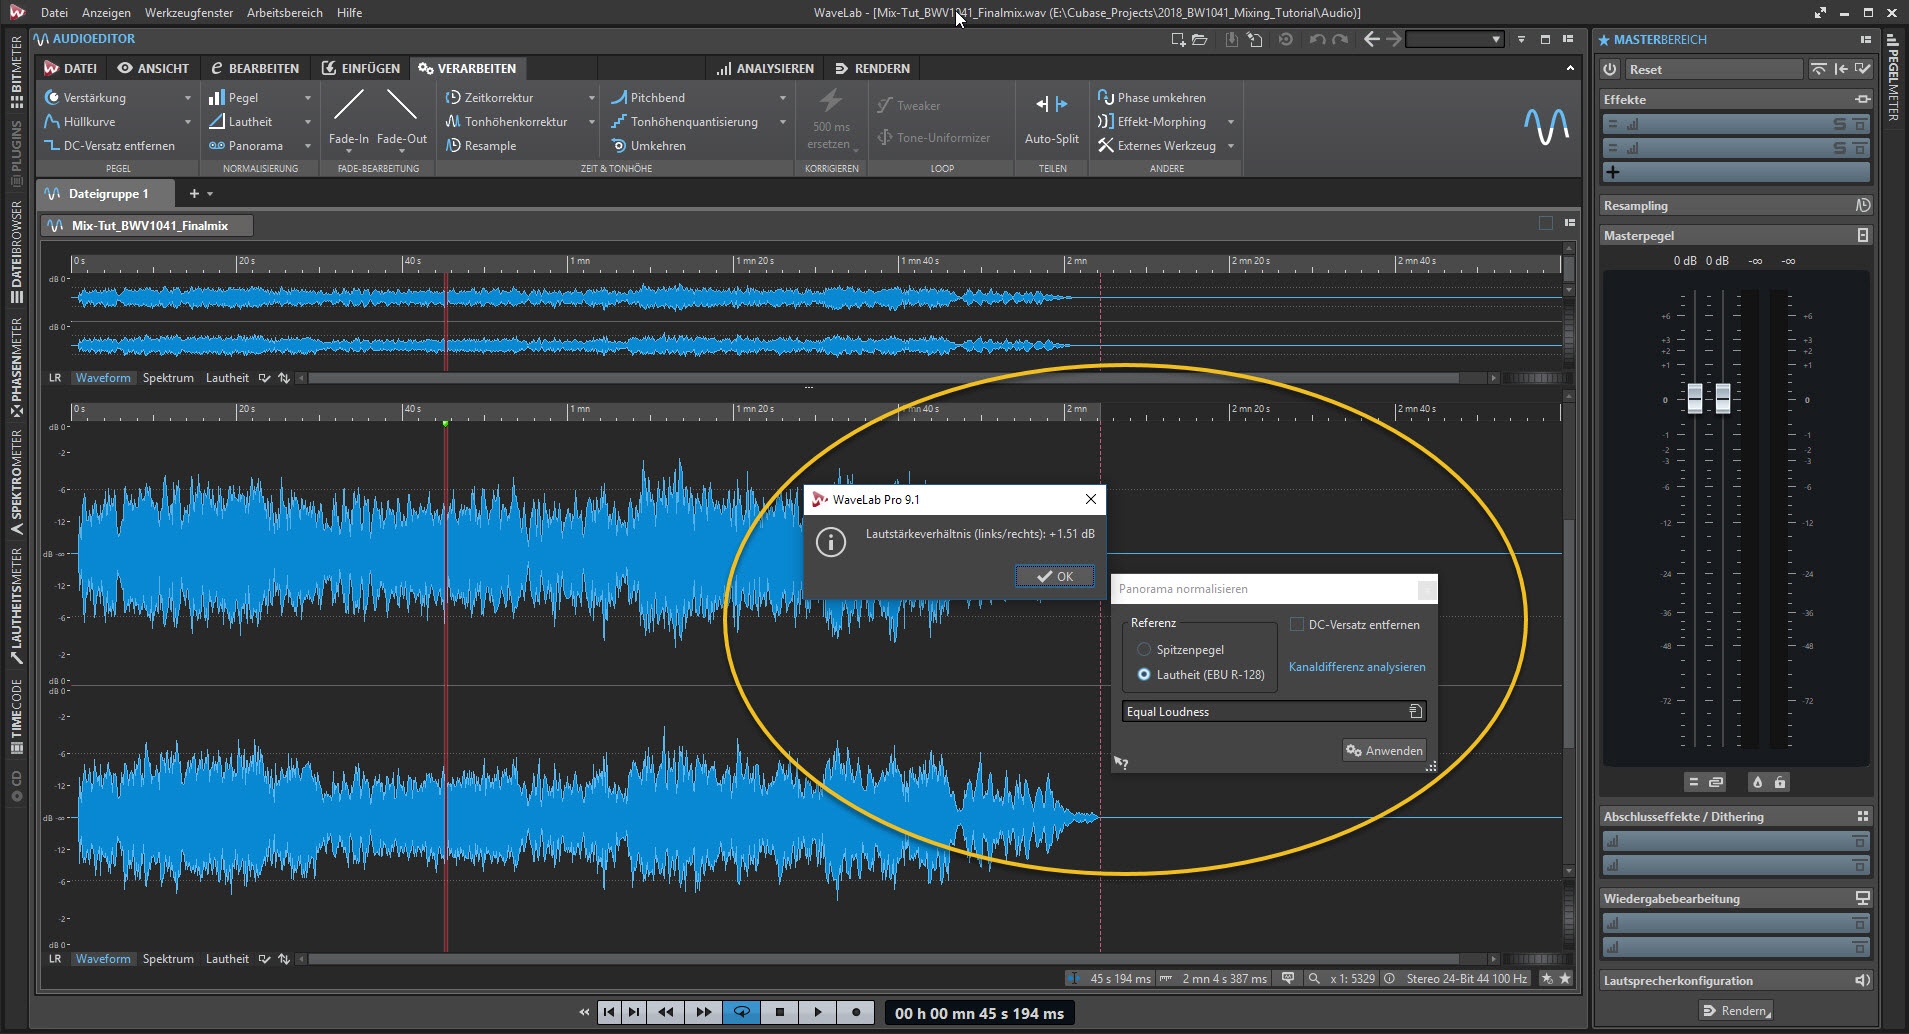This screenshot has width=1909, height=1034.
Task: Click the undo arrow in toolbar
Action: tap(1317, 39)
